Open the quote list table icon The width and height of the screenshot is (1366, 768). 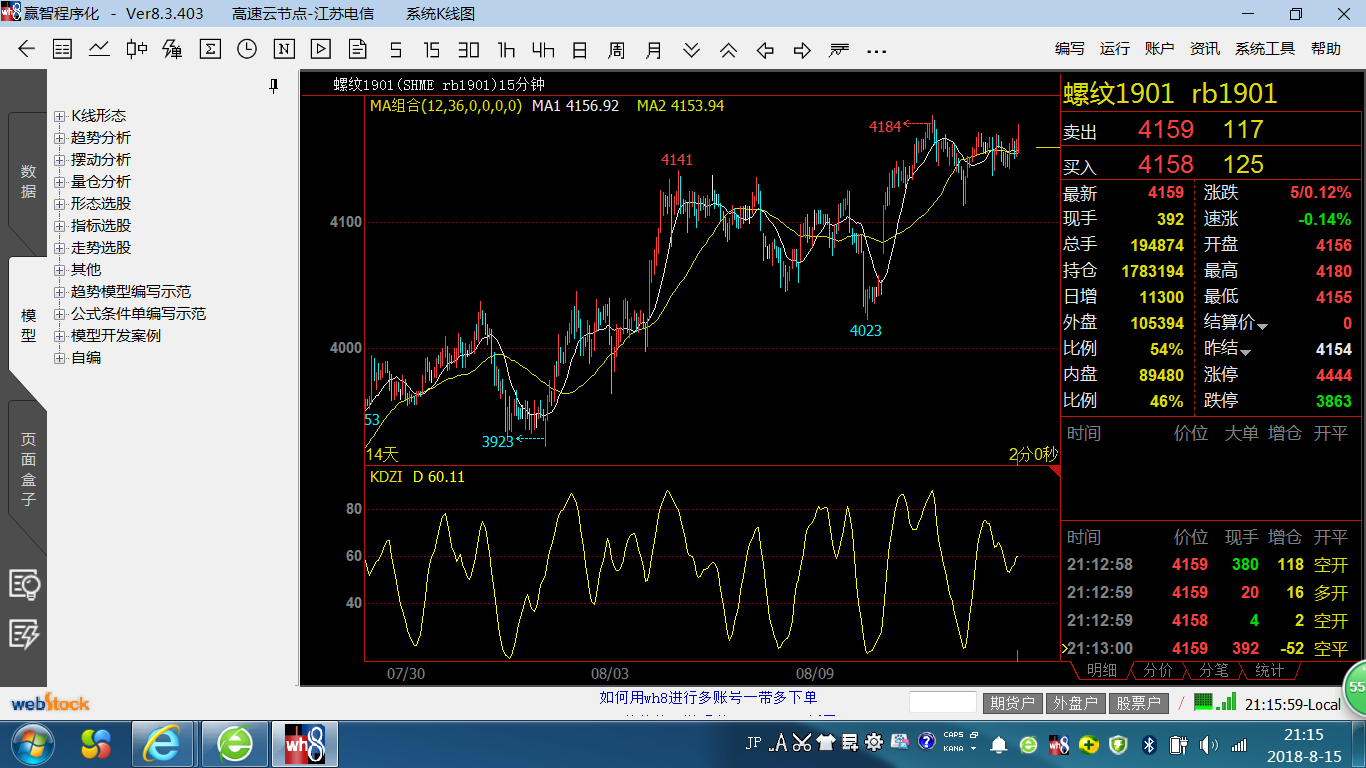[x=62, y=49]
